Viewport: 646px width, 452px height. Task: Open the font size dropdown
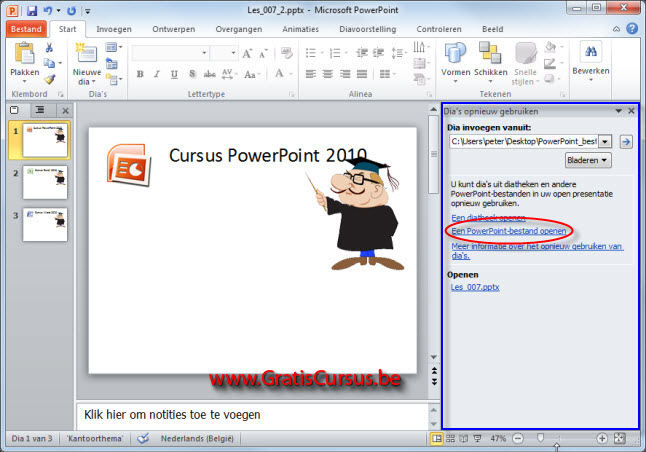point(233,53)
